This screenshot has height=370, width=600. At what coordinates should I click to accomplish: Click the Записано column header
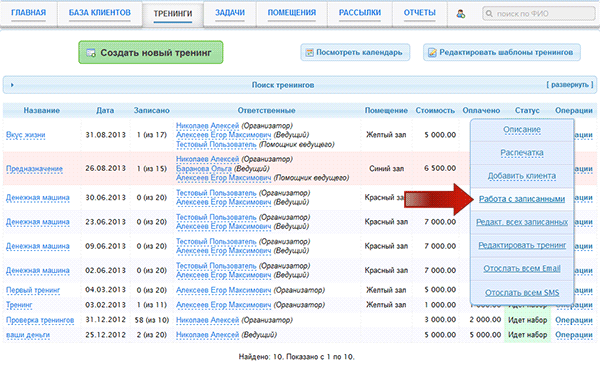(152, 111)
